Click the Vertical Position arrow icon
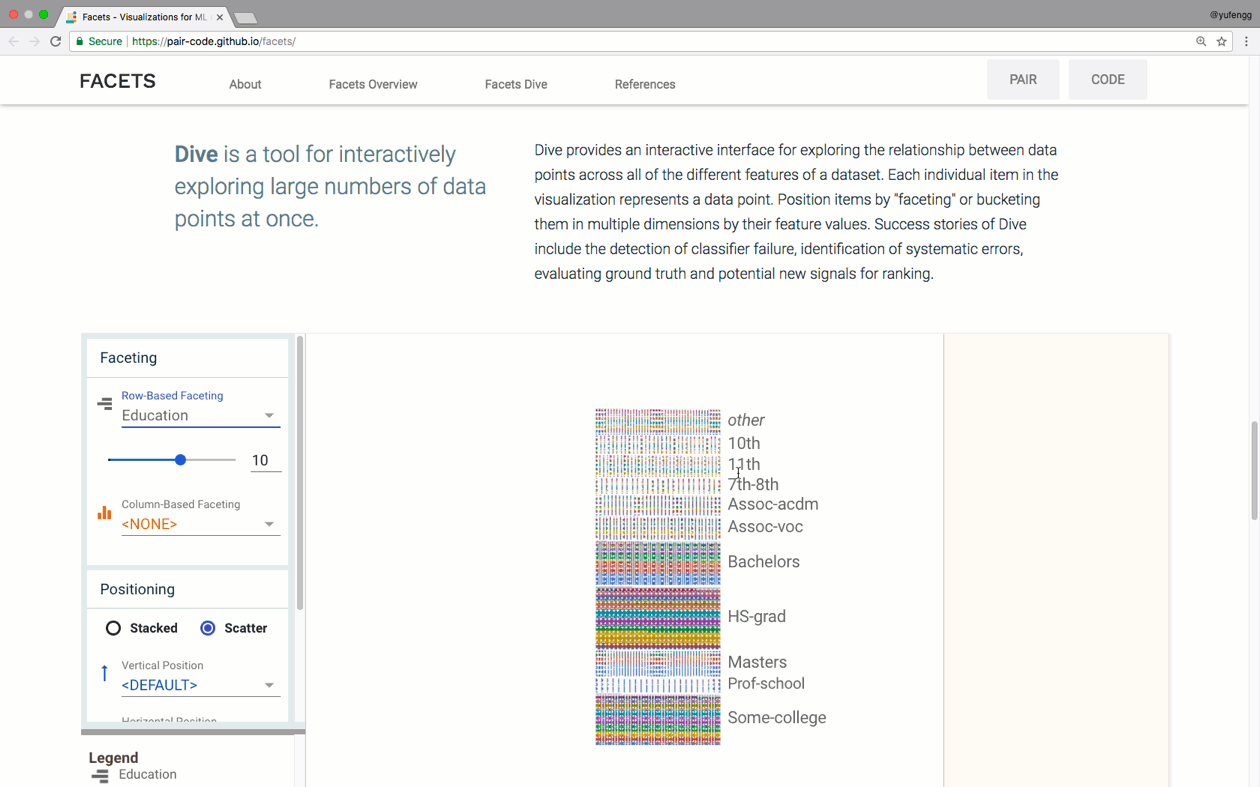This screenshot has height=787, width=1260. (x=104, y=674)
